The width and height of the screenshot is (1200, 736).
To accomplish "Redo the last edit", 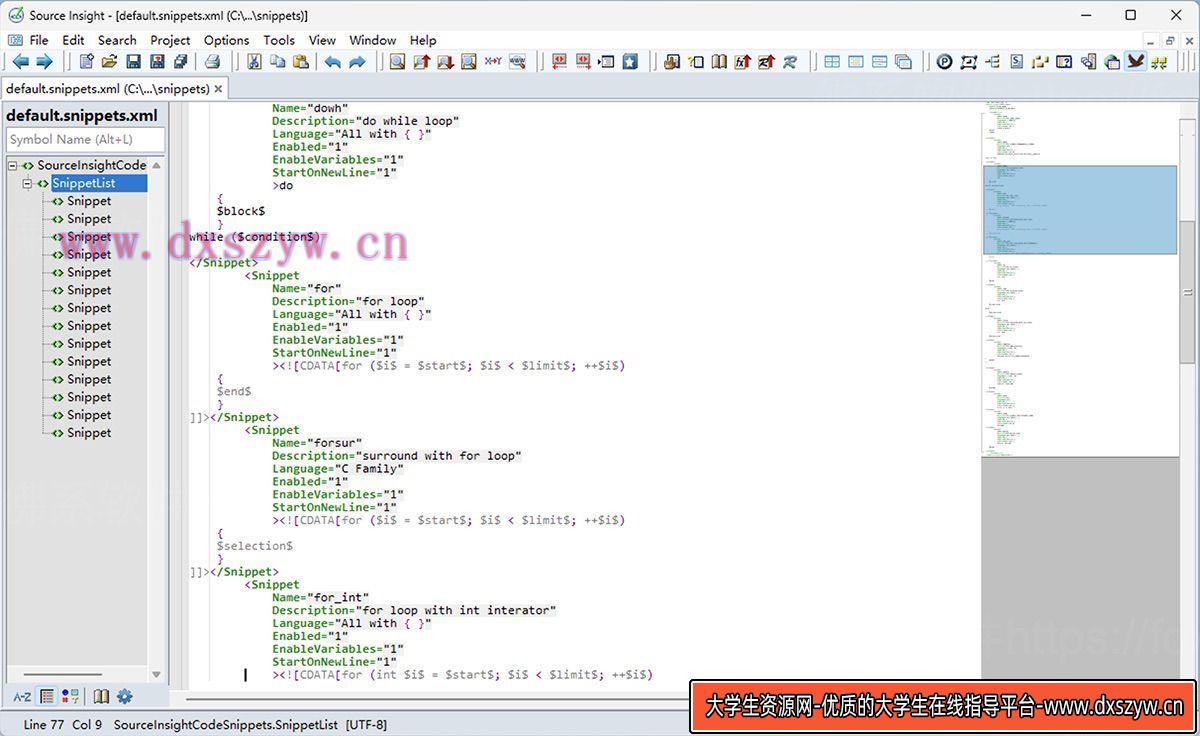I will (357, 62).
